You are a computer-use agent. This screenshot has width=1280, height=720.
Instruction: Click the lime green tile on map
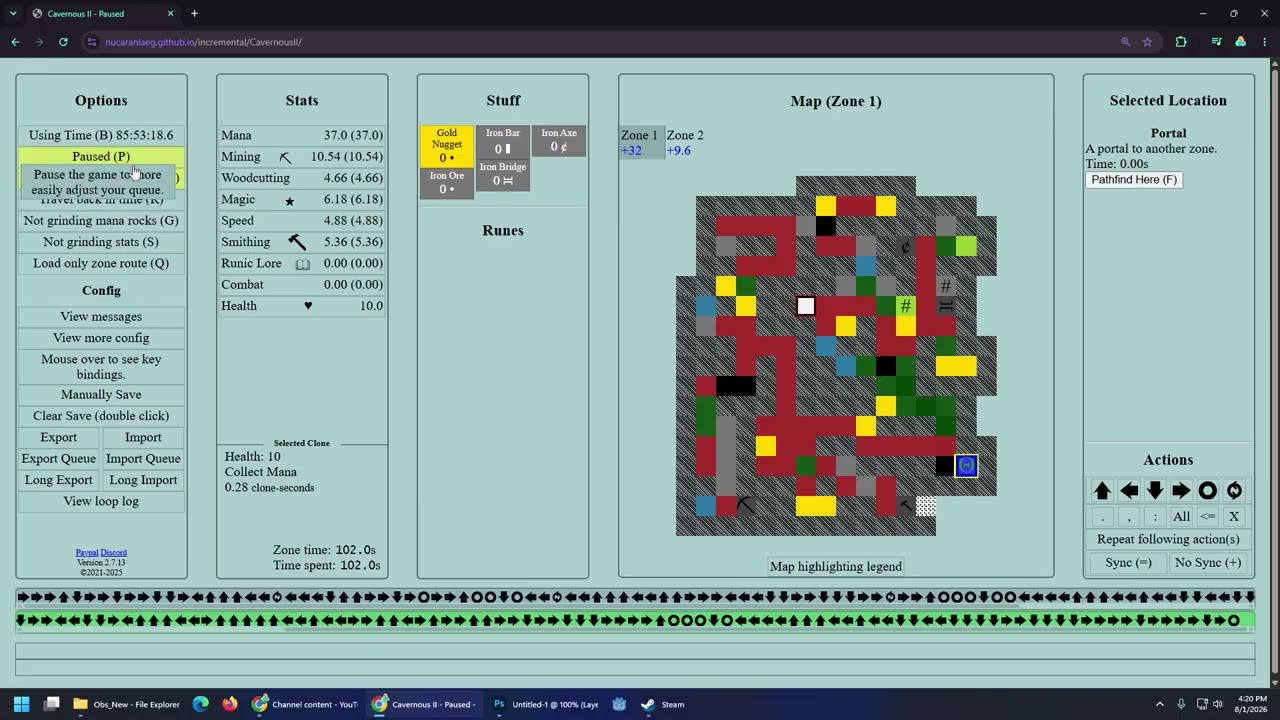point(966,246)
